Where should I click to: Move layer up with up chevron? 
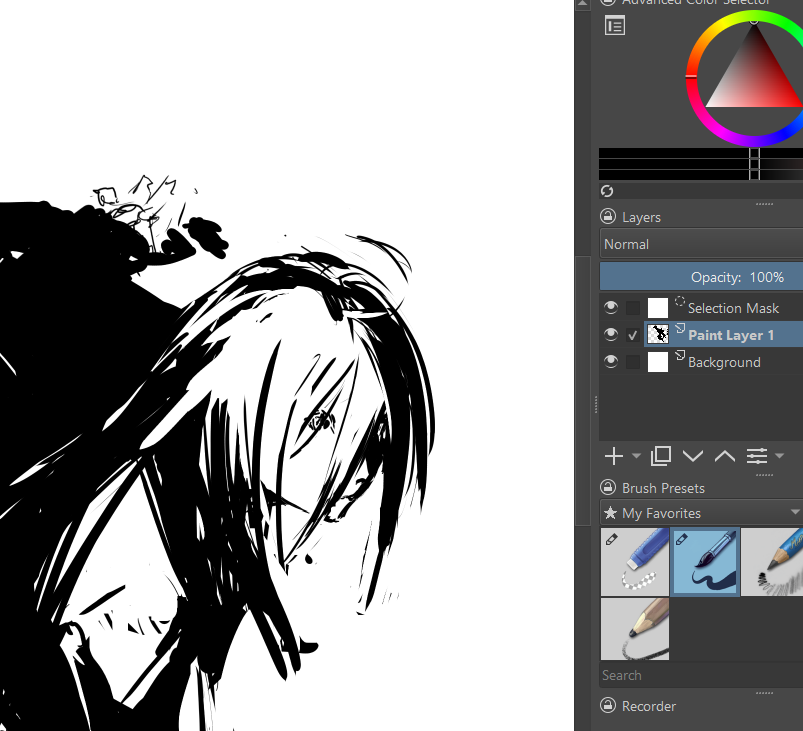(725, 456)
